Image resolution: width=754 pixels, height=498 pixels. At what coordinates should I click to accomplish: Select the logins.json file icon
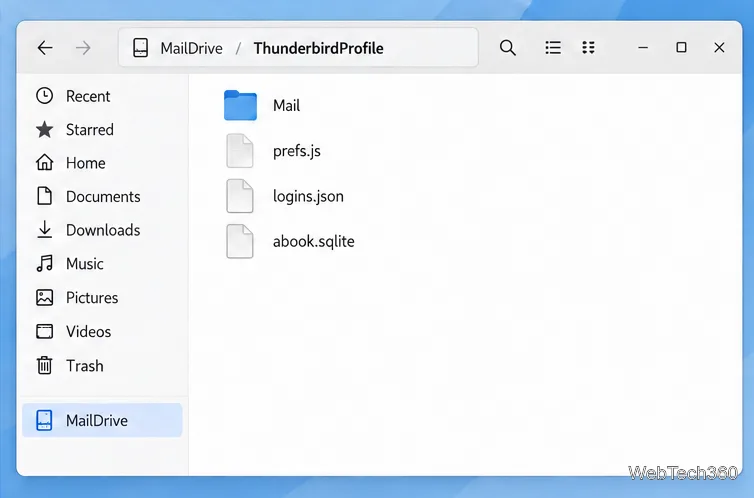240,196
